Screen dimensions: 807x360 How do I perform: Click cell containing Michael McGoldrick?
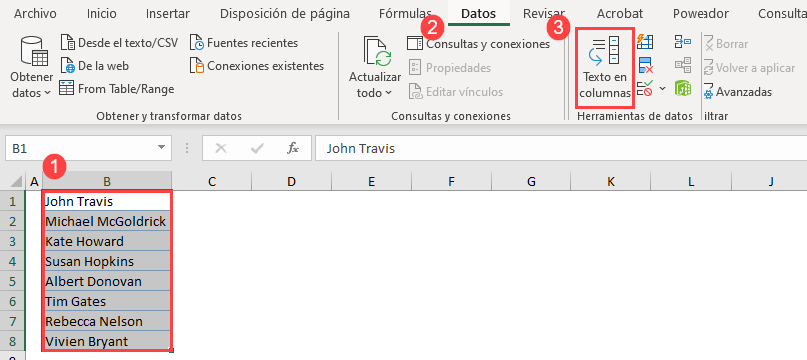pos(107,221)
